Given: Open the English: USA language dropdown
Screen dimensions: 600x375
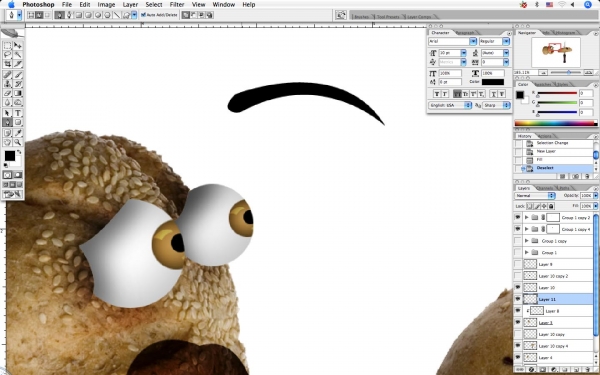Looking at the screenshot, I should tap(450, 105).
